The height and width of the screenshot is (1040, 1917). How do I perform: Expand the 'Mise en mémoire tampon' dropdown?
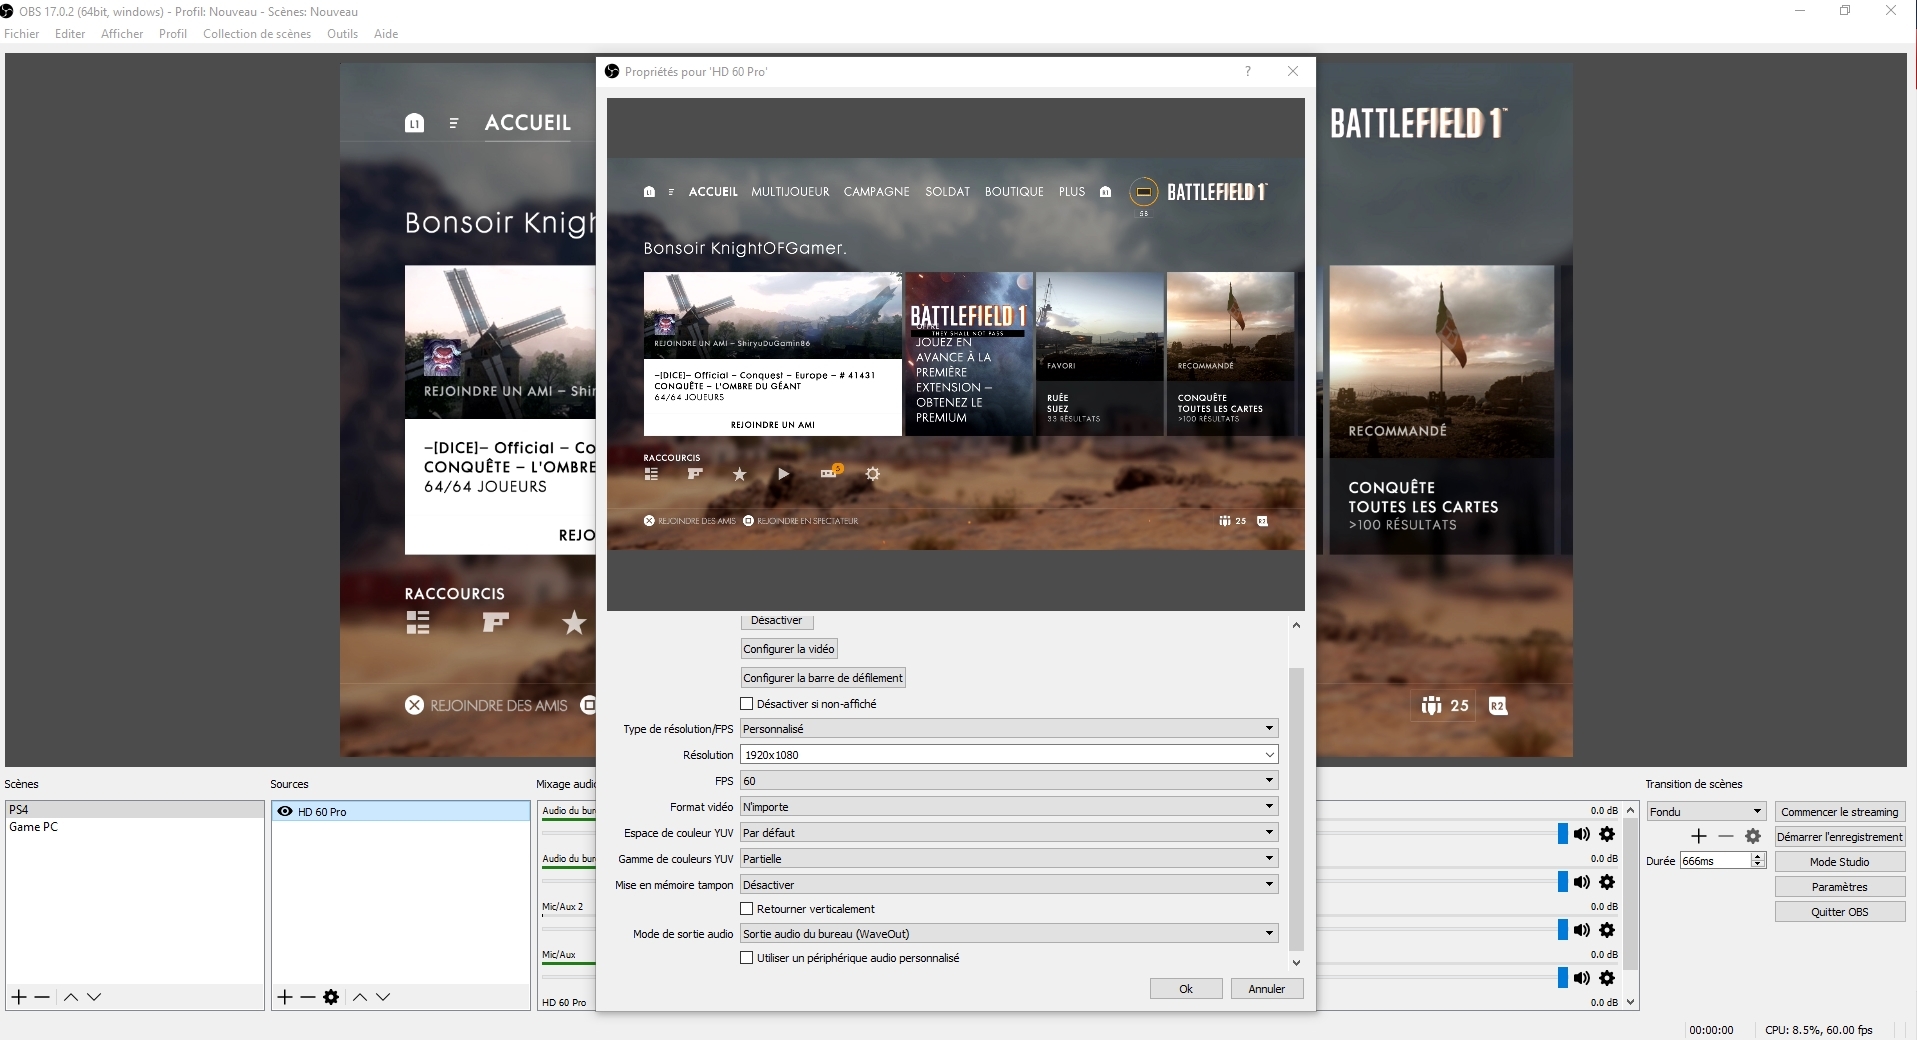coord(1008,885)
